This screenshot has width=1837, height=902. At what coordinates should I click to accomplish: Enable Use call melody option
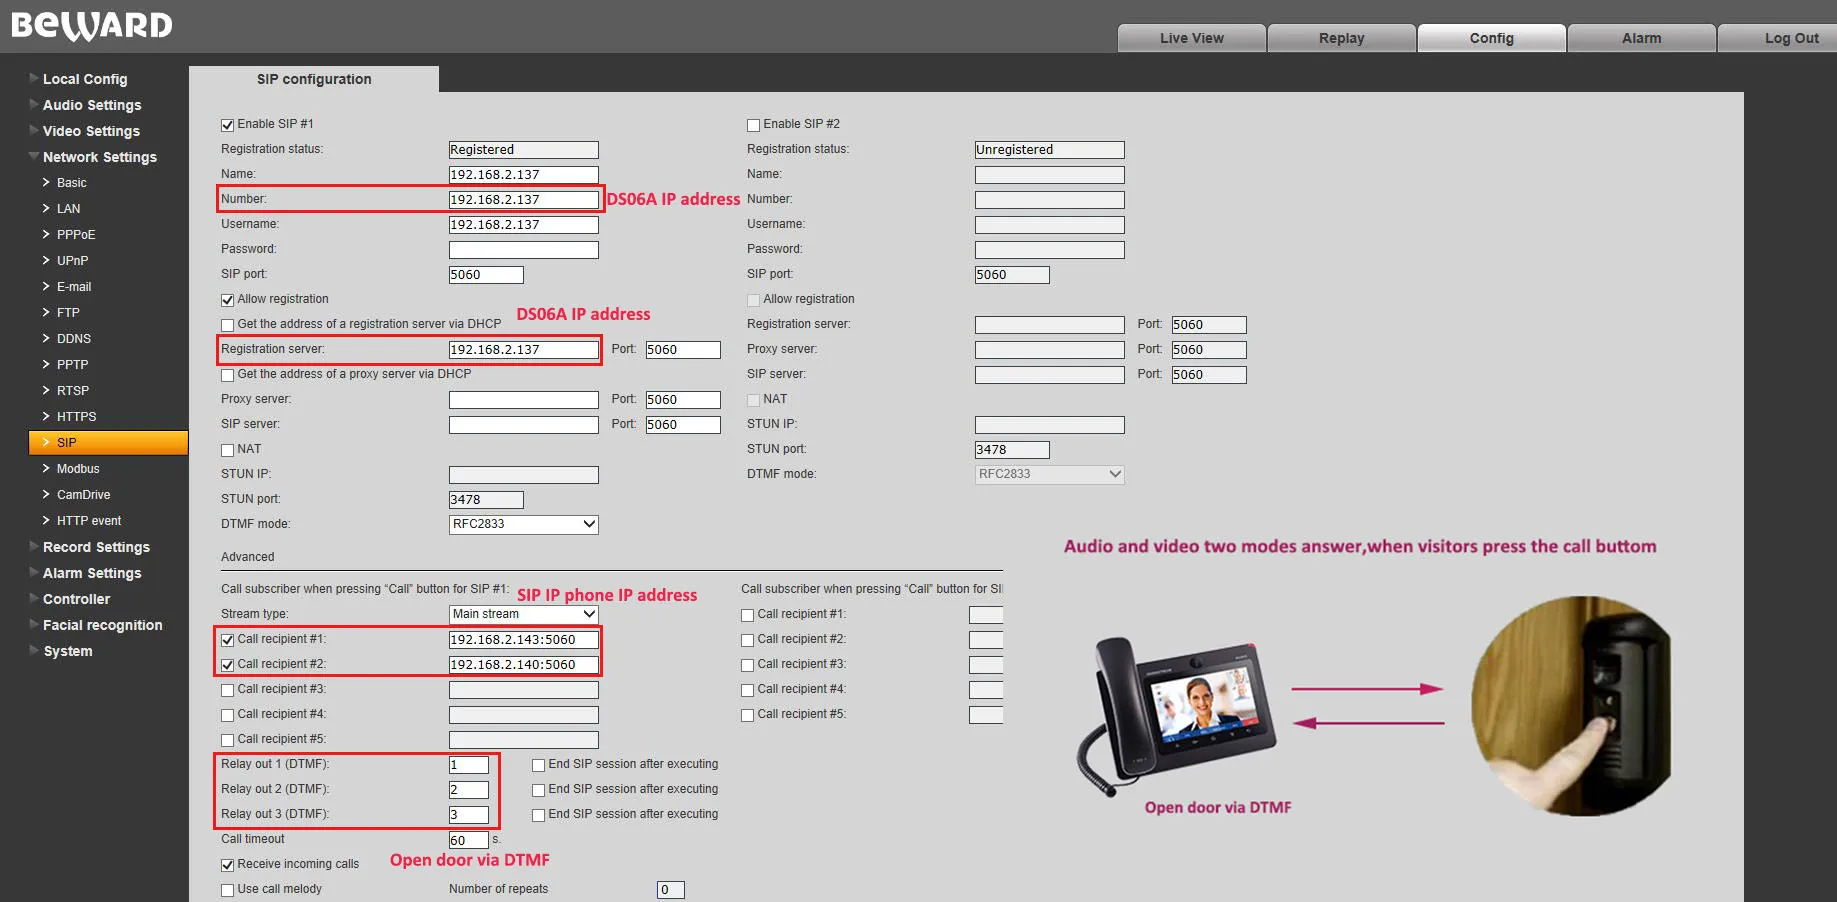click(x=228, y=890)
